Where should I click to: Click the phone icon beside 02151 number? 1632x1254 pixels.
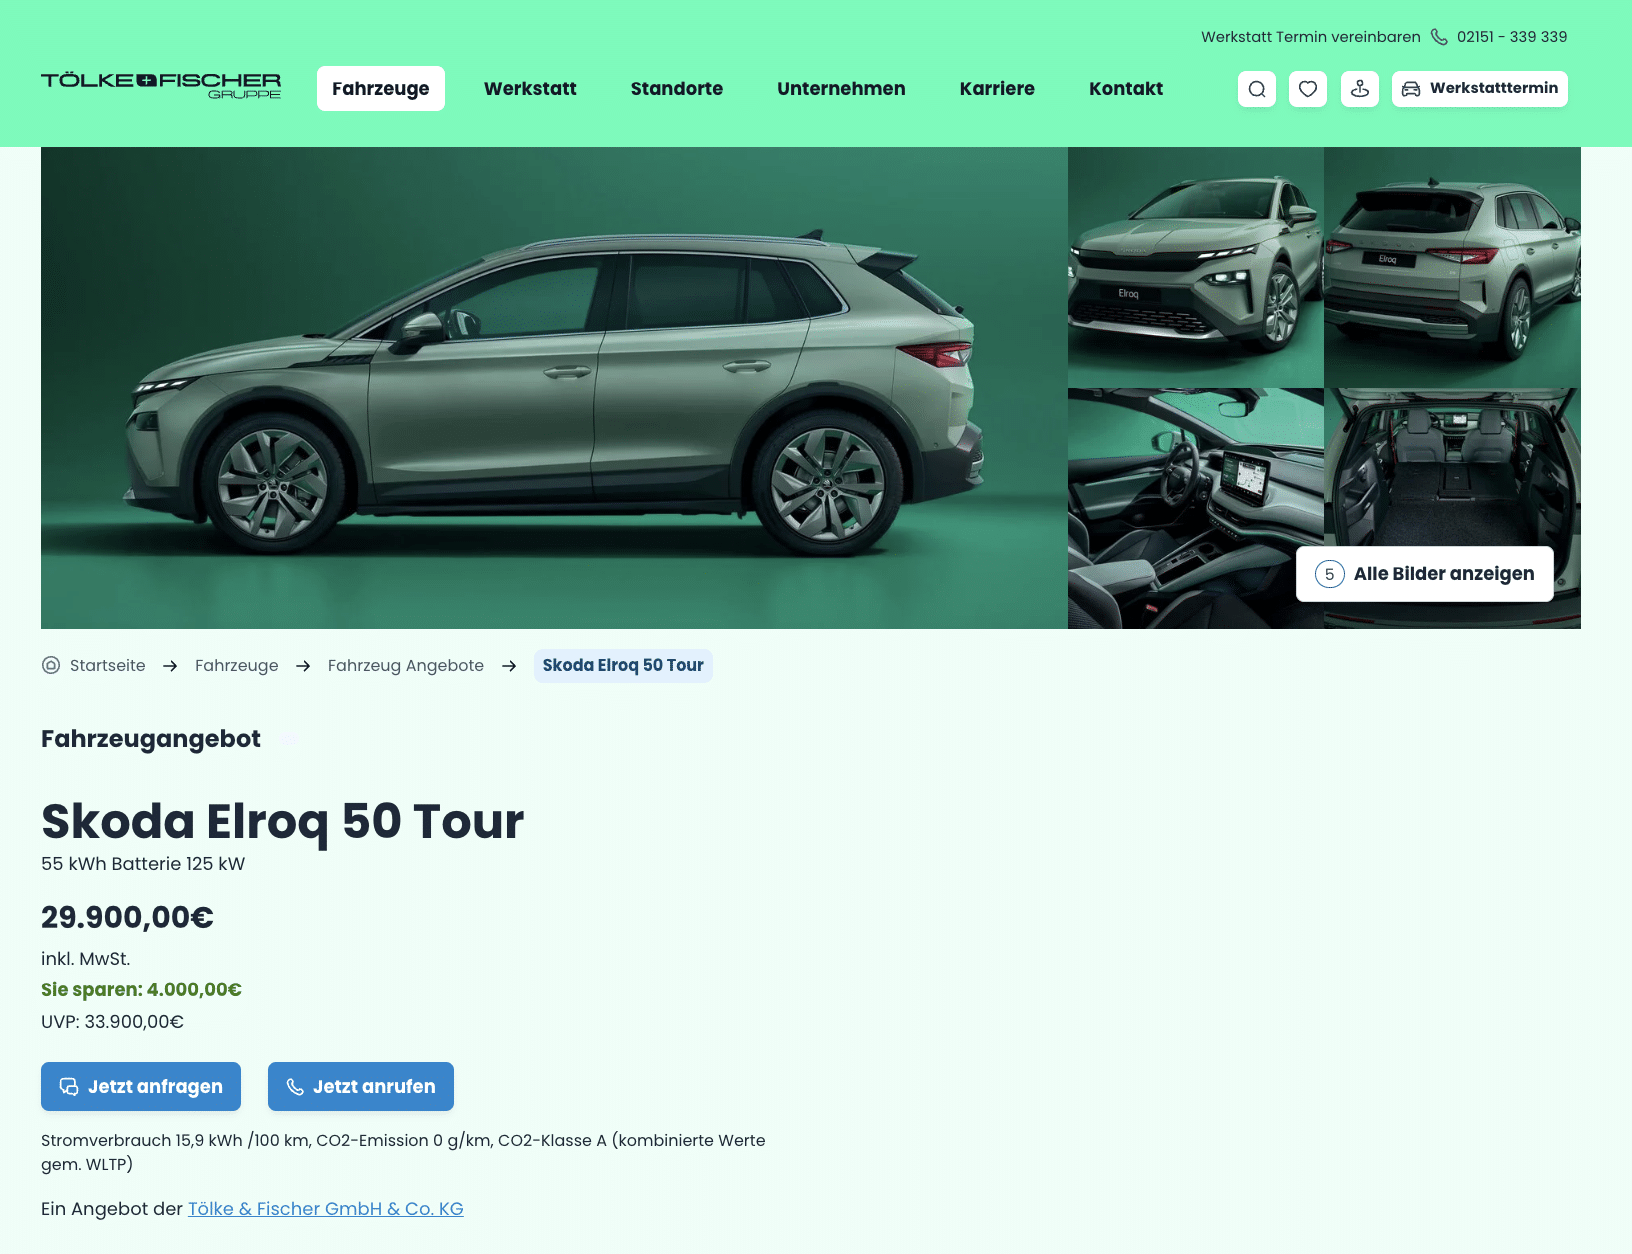[x=1439, y=37]
